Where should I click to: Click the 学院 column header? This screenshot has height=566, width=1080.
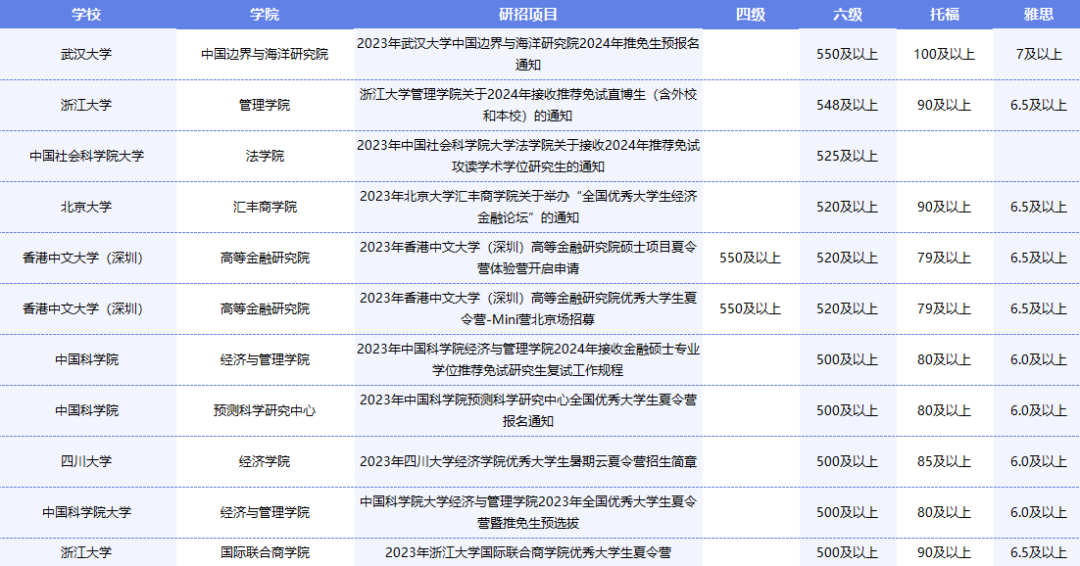[x=264, y=14]
